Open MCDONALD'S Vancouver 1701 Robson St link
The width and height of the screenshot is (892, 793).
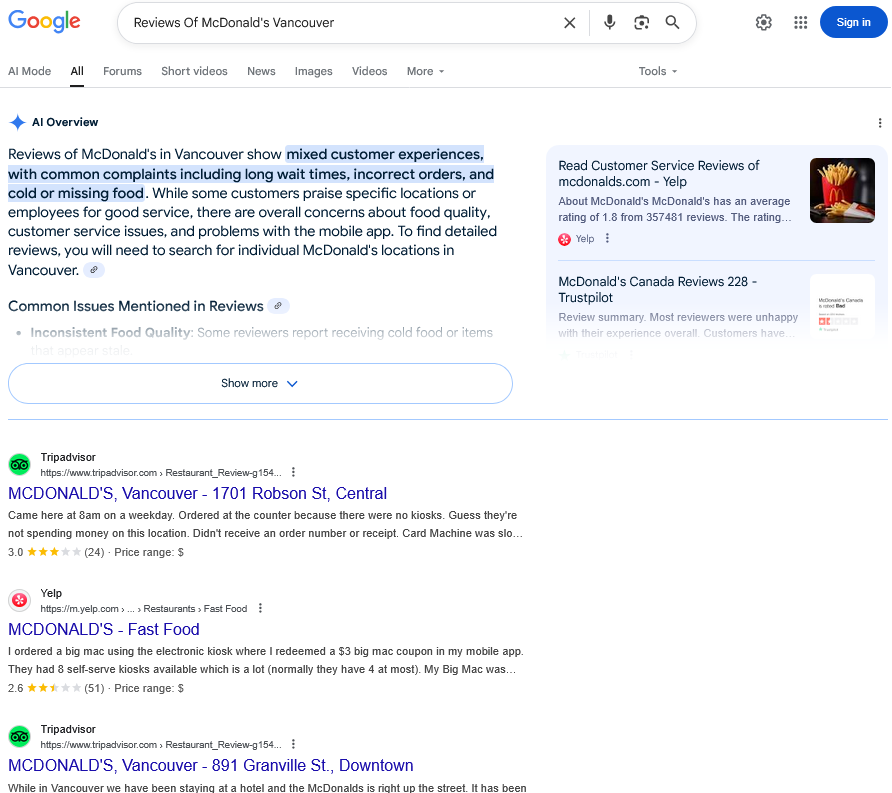(x=197, y=493)
